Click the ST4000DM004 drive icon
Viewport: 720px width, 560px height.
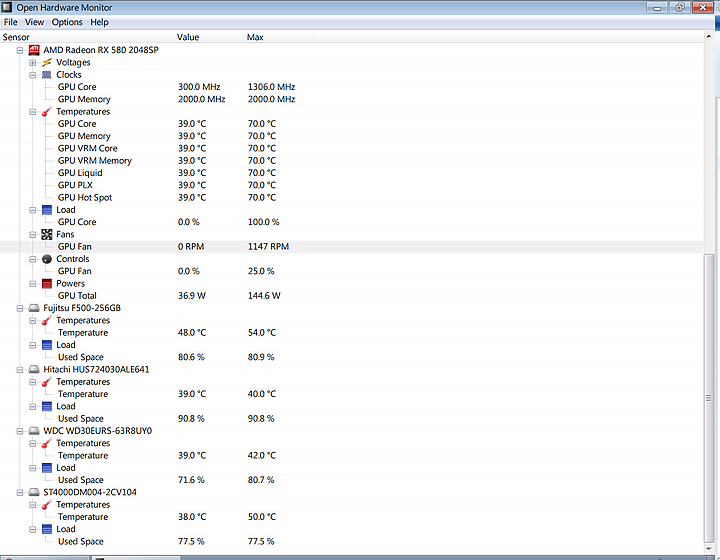tap(34, 492)
